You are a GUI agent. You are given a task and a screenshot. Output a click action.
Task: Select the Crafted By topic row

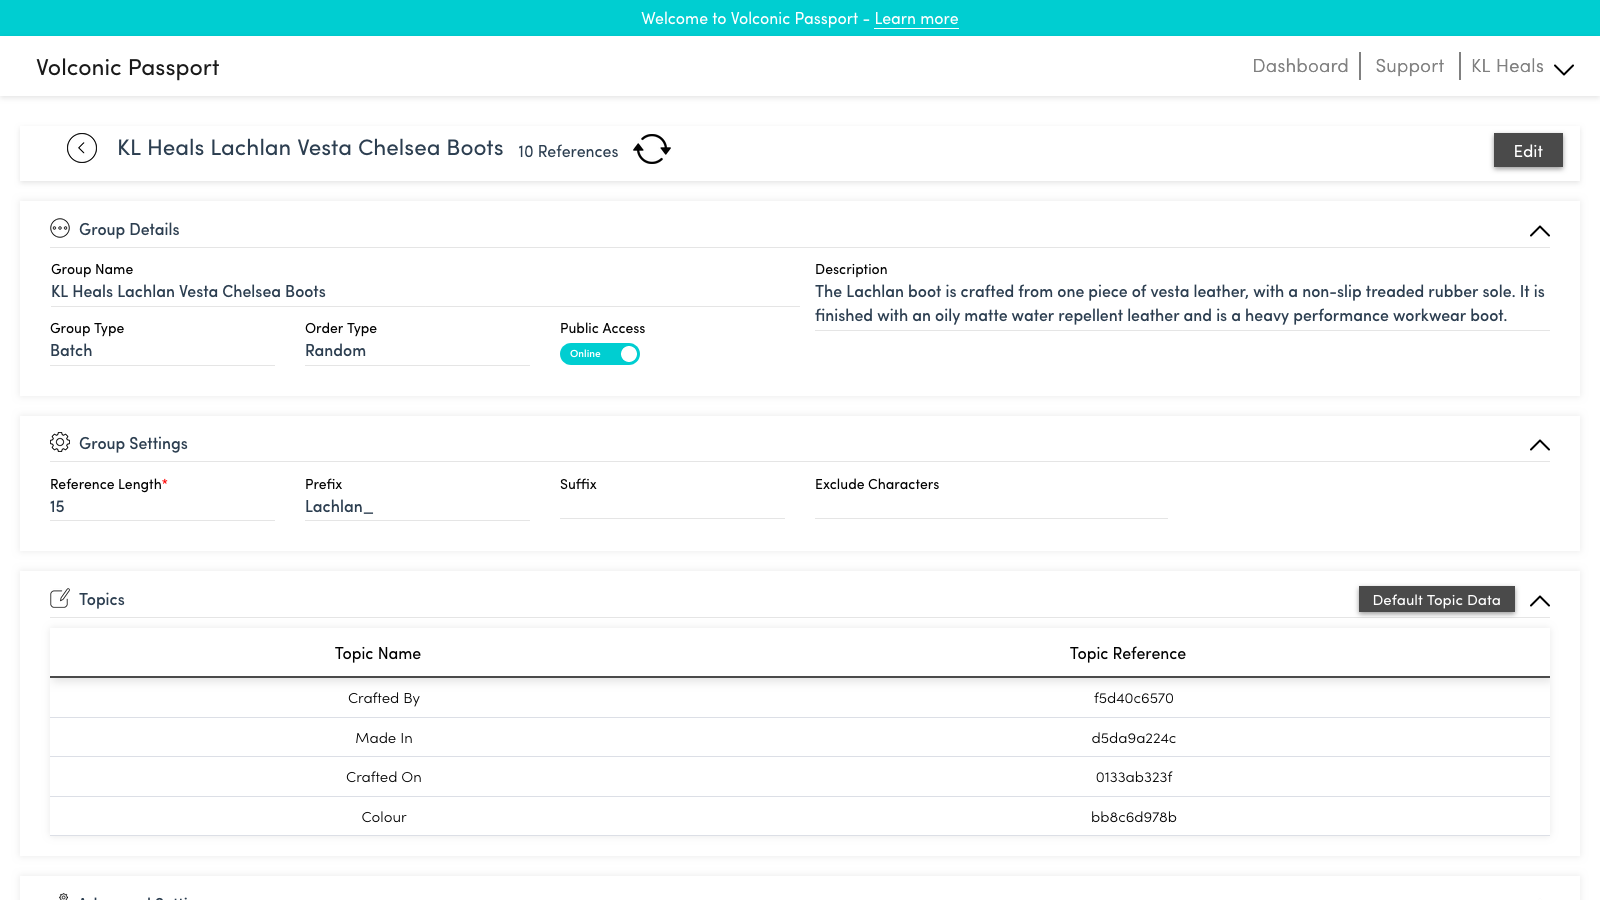click(800, 698)
